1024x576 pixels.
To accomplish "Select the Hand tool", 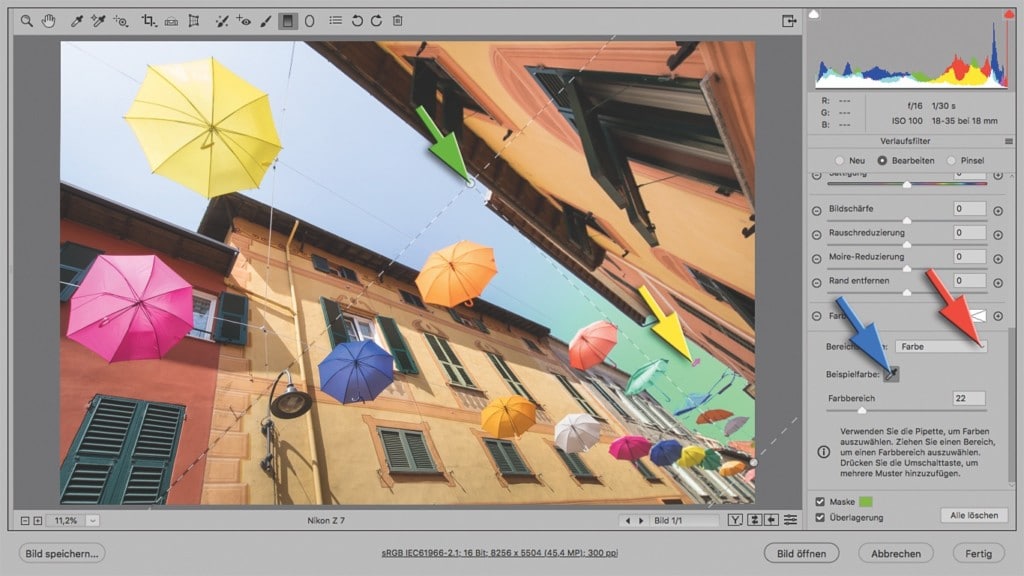I will pos(48,21).
